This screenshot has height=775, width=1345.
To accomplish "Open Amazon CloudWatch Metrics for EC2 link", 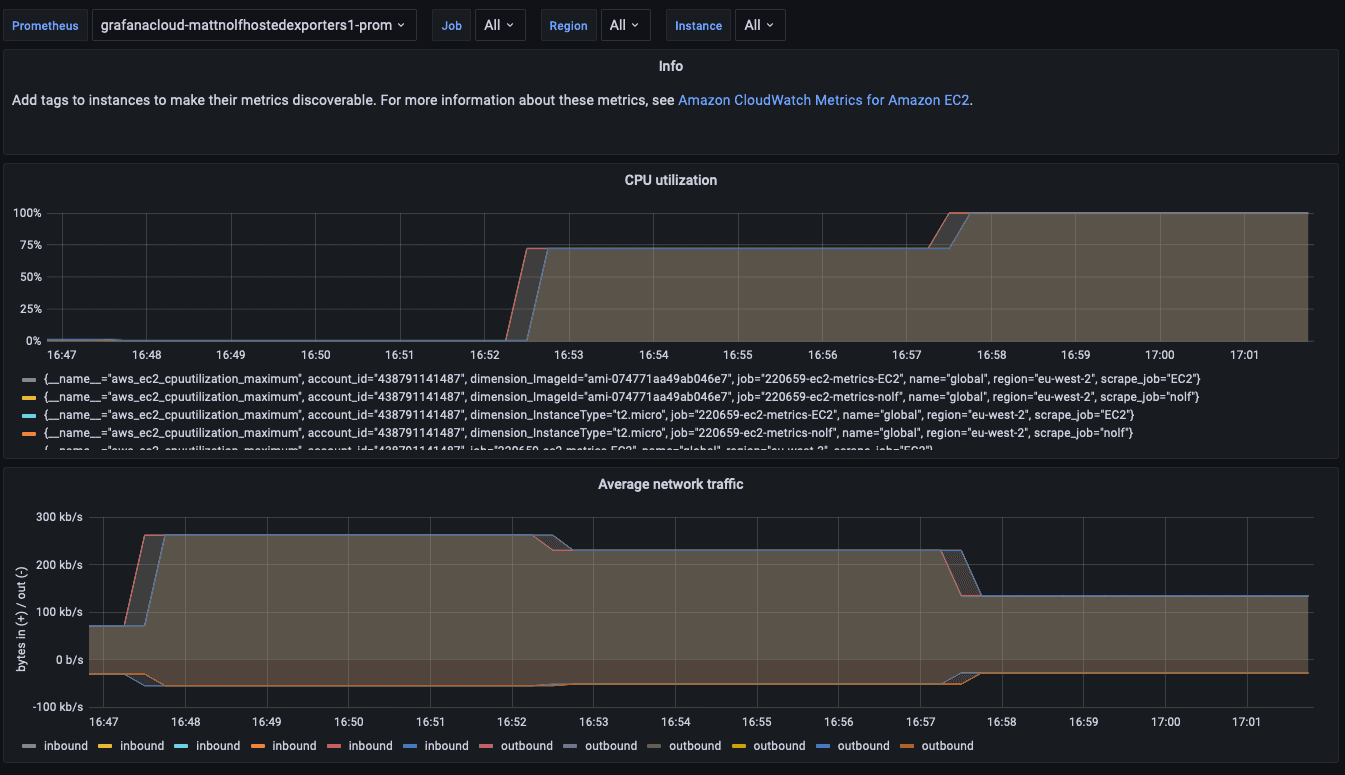I will point(824,100).
